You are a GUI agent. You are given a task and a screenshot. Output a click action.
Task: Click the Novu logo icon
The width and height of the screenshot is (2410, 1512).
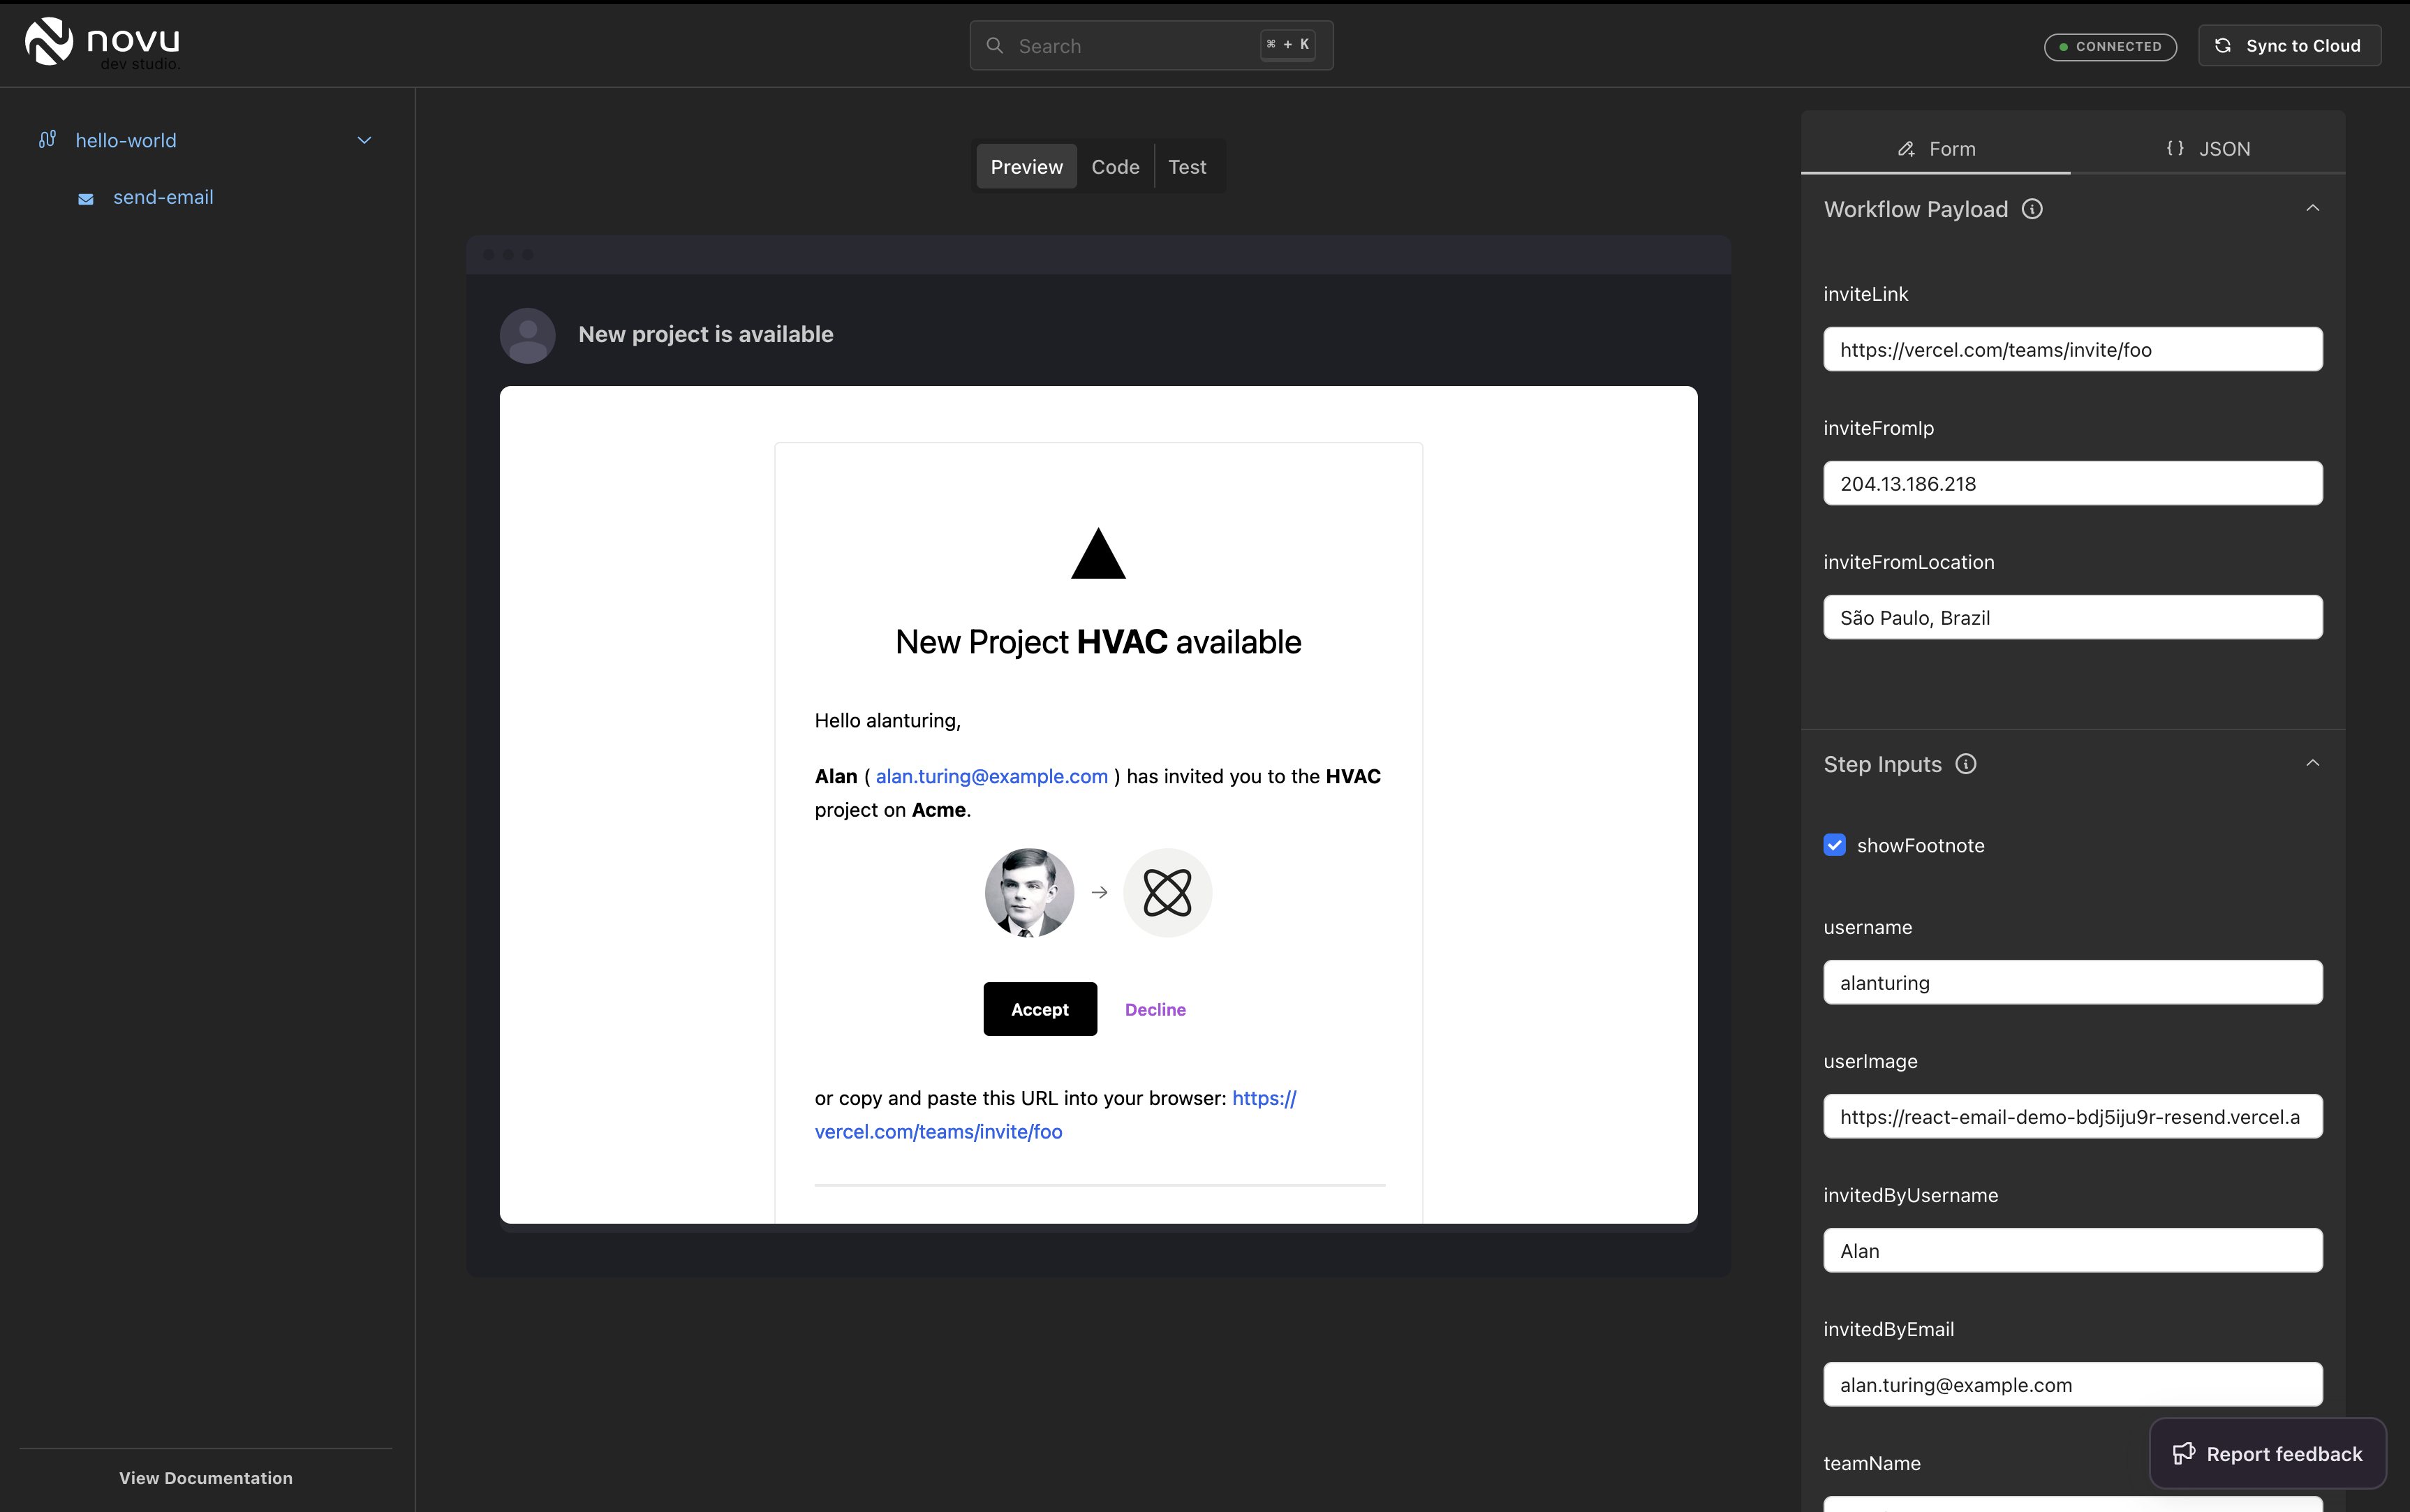[49, 42]
